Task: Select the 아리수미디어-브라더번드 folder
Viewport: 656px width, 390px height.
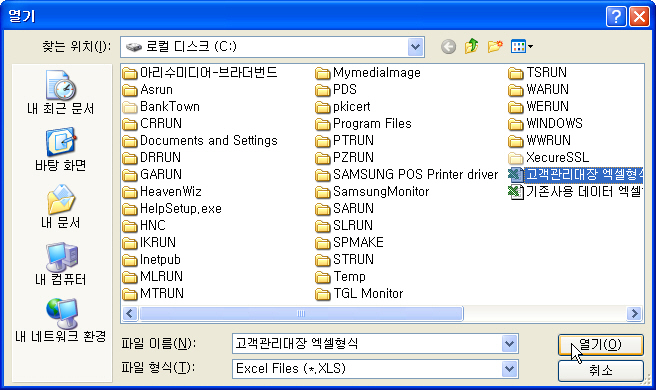Action: (x=200, y=73)
